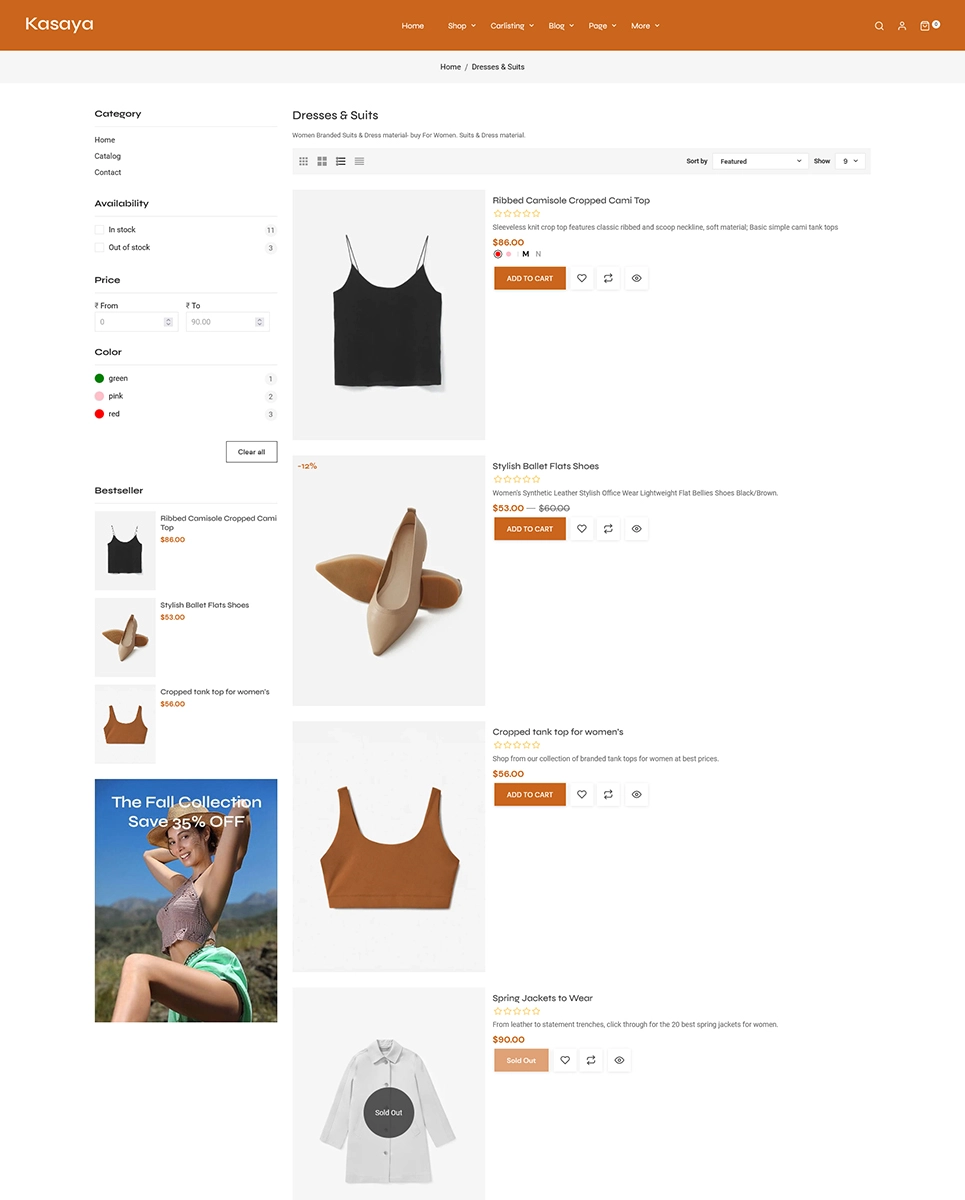This screenshot has width=965, height=1200.
Task: Expand the Shop menu in header
Action: [x=461, y=26]
